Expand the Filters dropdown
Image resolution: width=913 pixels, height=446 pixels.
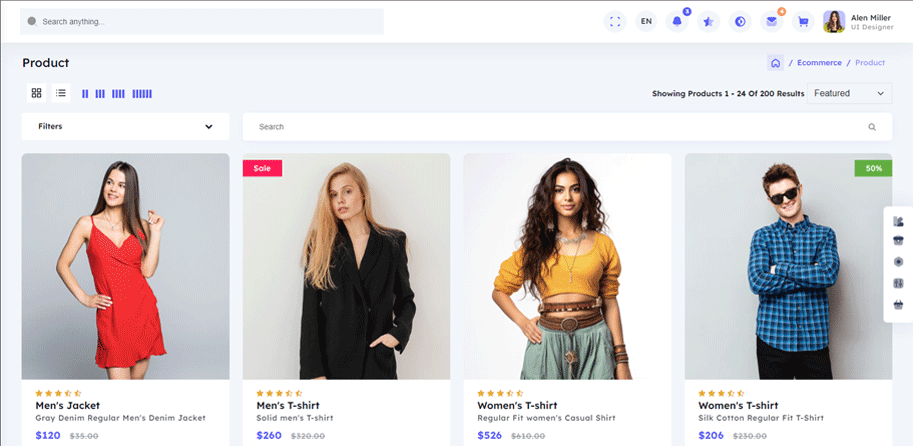(x=125, y=127)
